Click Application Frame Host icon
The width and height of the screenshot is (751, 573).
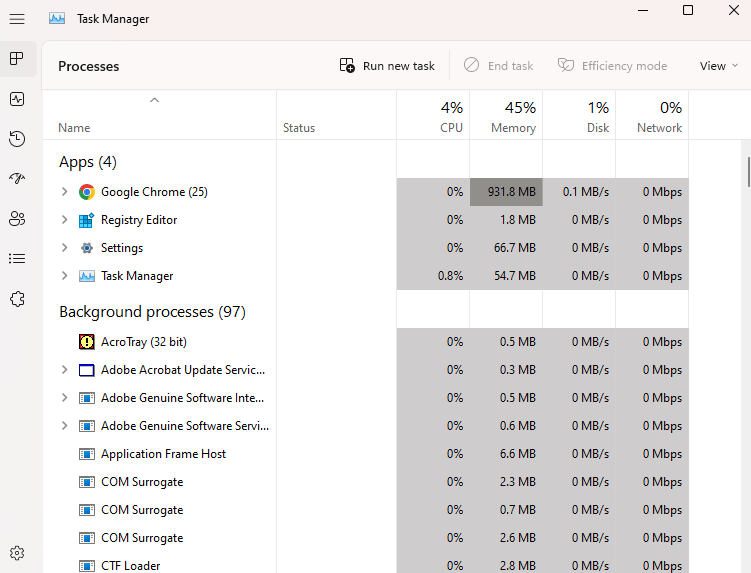[87, 454]
